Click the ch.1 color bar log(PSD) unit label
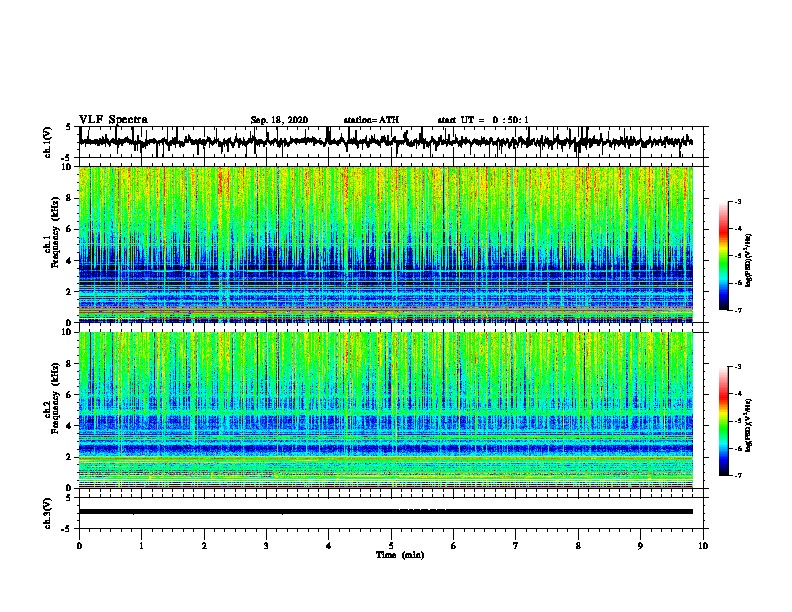The width and height of the screenshot is (792, 612). pyautogui.click(x=749, y=261)
